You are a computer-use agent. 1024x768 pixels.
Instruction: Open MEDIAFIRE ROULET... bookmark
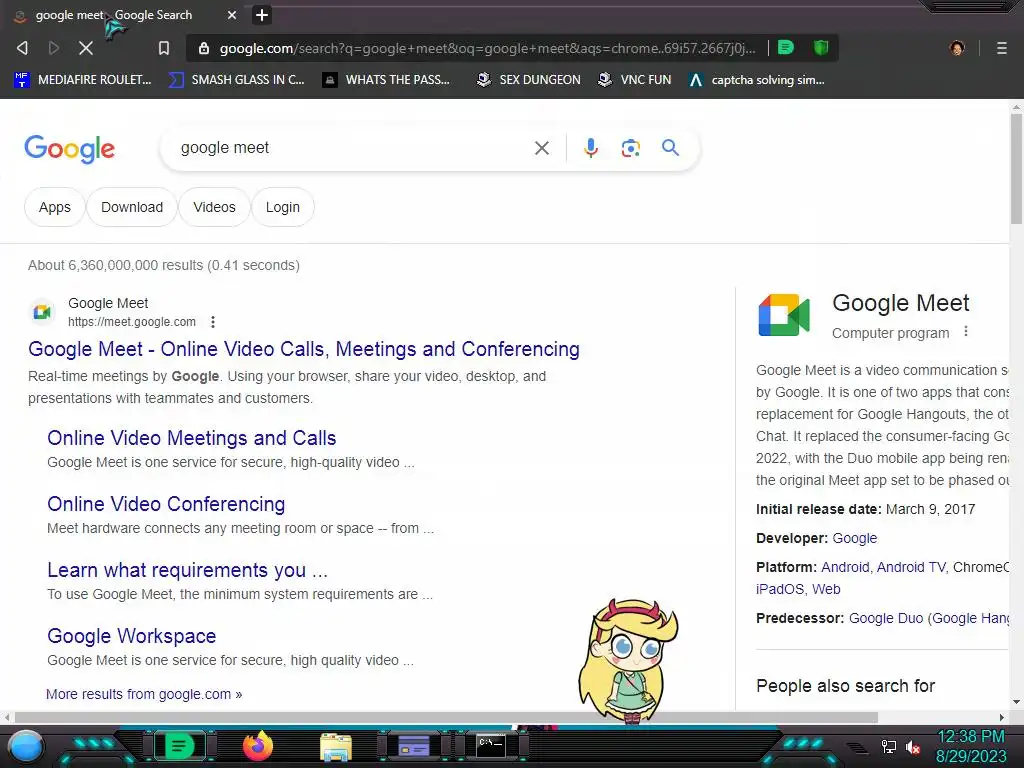[83, 80]
